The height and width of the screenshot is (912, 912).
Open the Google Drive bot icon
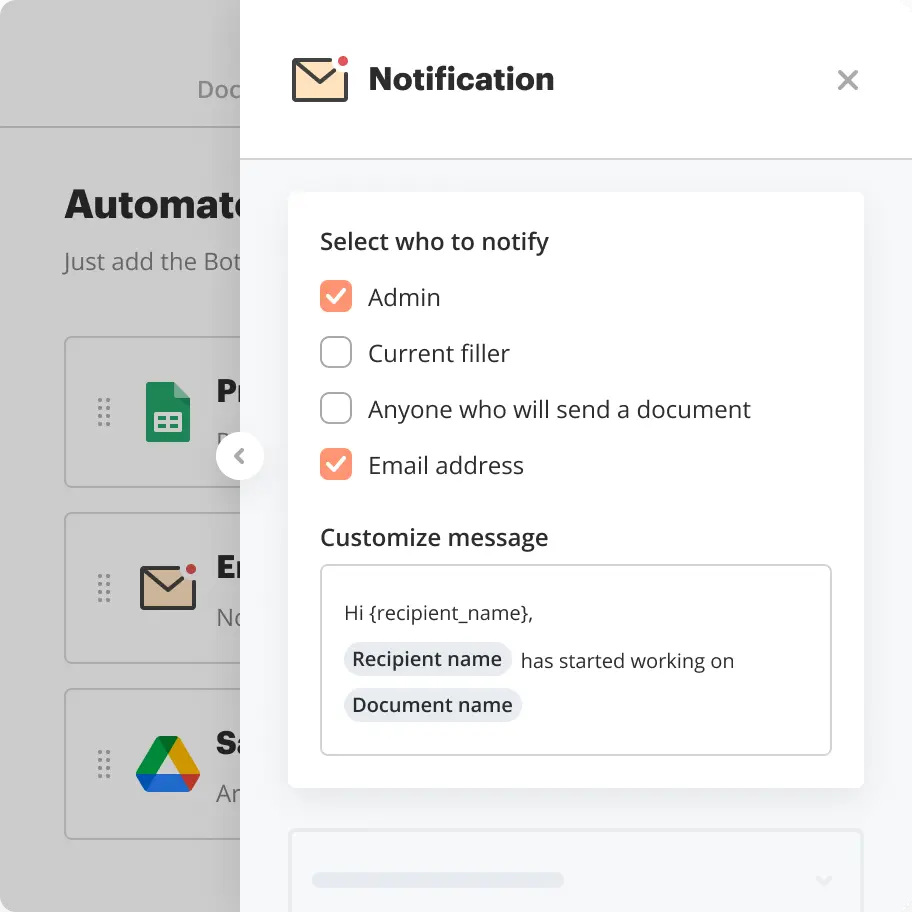click(x=168, y=764)
